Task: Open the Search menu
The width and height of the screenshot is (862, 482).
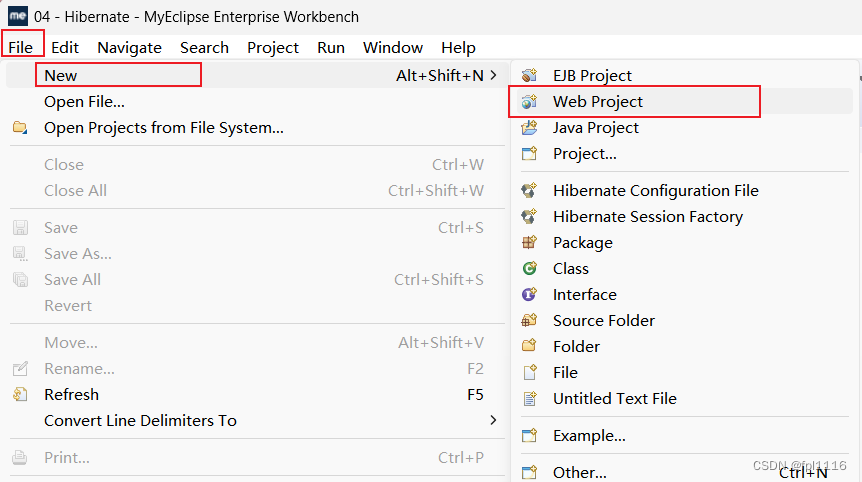Action: [204, 47]
